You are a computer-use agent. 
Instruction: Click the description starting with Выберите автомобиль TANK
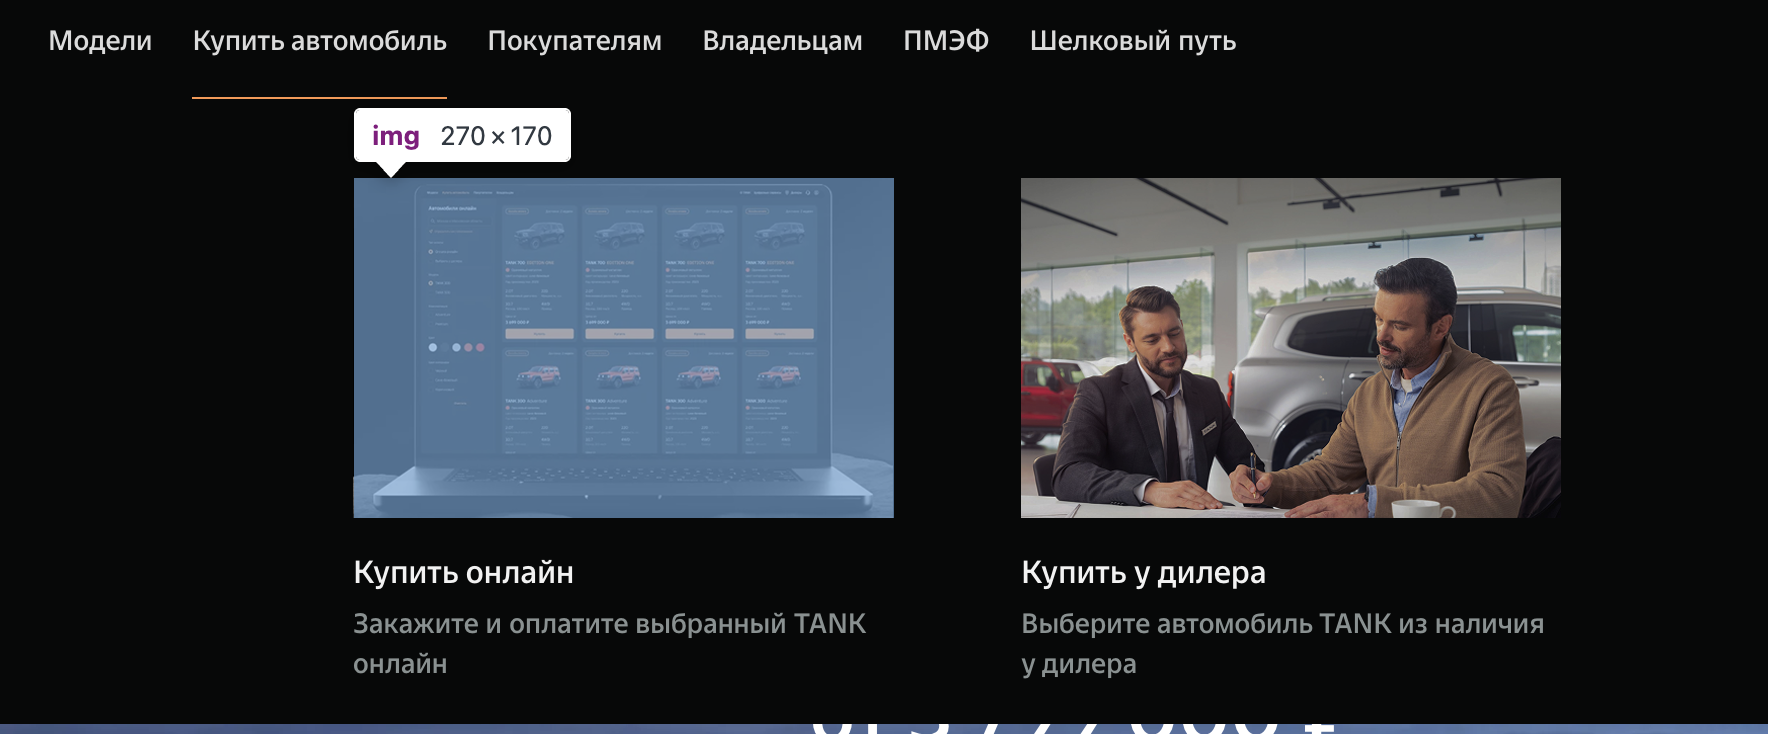tap(1282, 643)
